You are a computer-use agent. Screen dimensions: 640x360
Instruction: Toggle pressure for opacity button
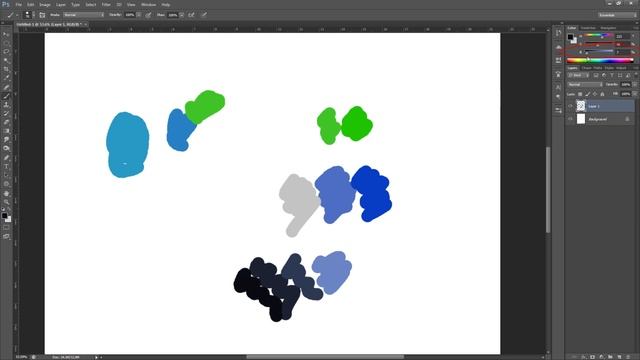(148, 15)
